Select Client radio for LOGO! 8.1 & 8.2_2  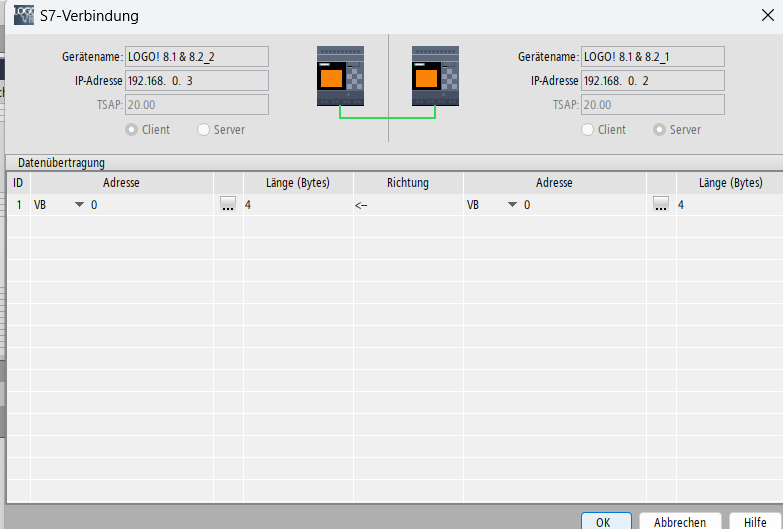point(131,130)
